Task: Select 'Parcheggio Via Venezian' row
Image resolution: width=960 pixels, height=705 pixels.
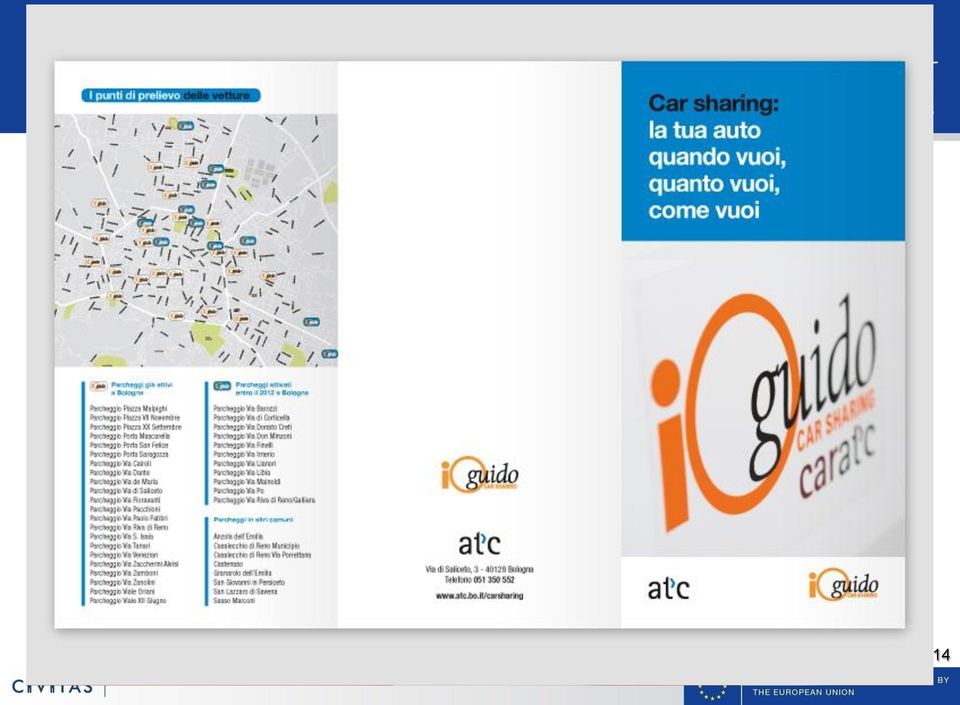Action: (x=124, y=554)
